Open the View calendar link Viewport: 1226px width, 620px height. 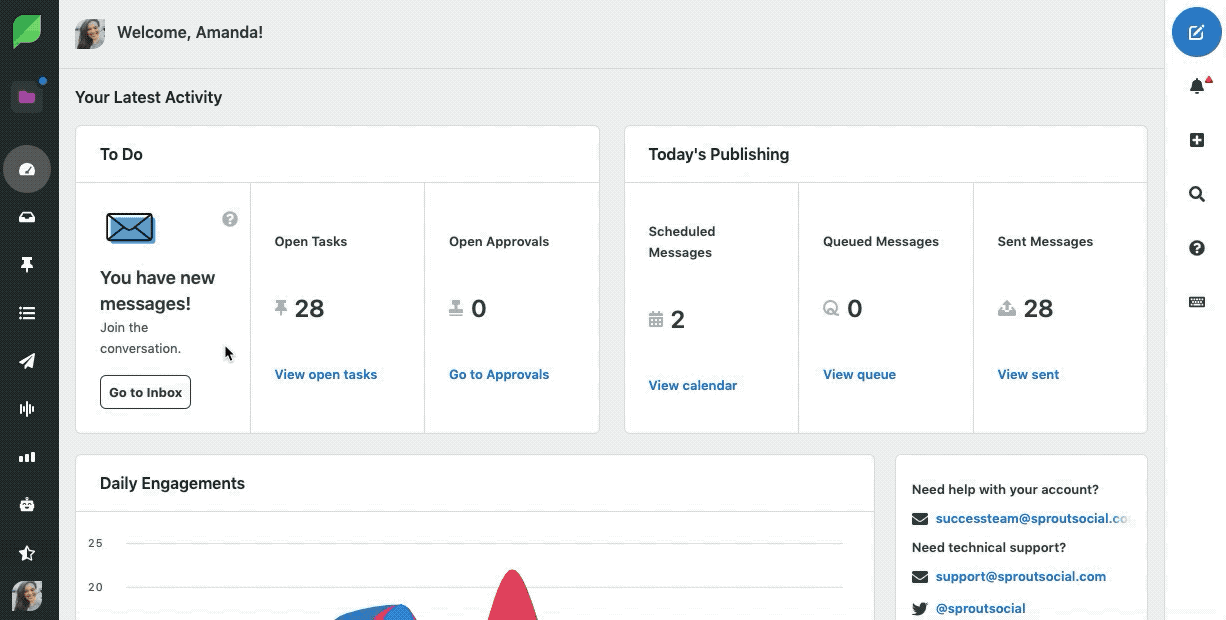click(693, 385)
